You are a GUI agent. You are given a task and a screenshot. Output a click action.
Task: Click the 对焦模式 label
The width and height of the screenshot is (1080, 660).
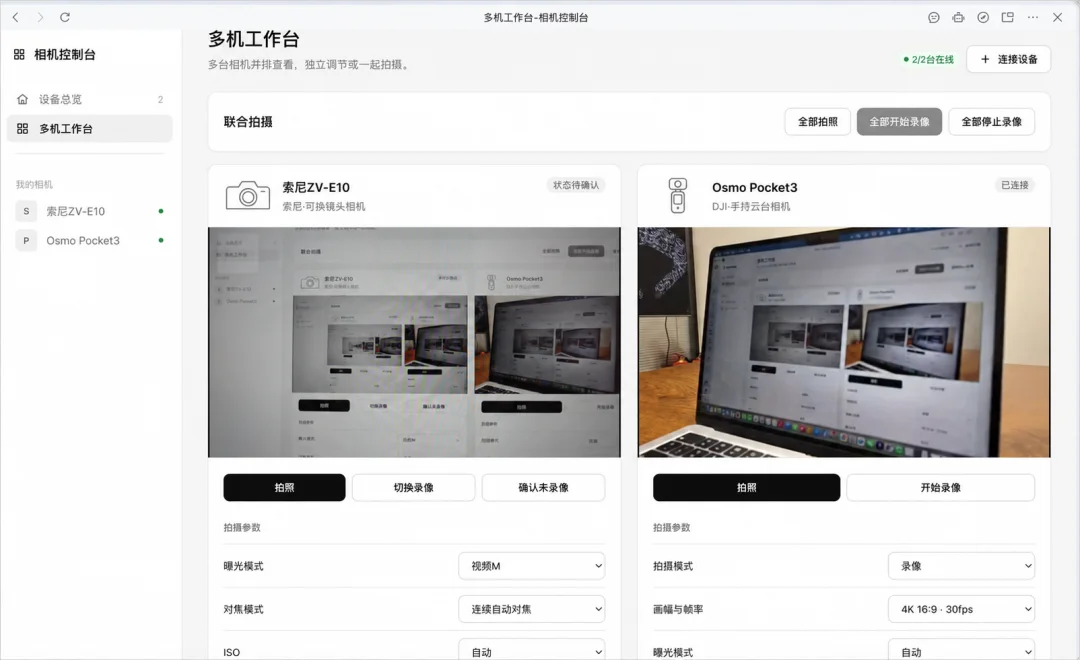243,609
